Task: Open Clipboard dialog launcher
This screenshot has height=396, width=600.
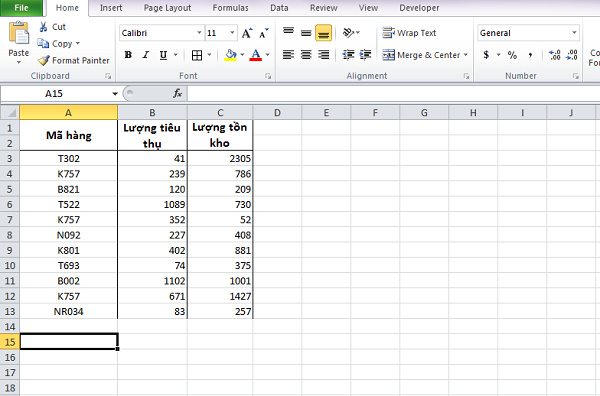Action: (108, 77)
